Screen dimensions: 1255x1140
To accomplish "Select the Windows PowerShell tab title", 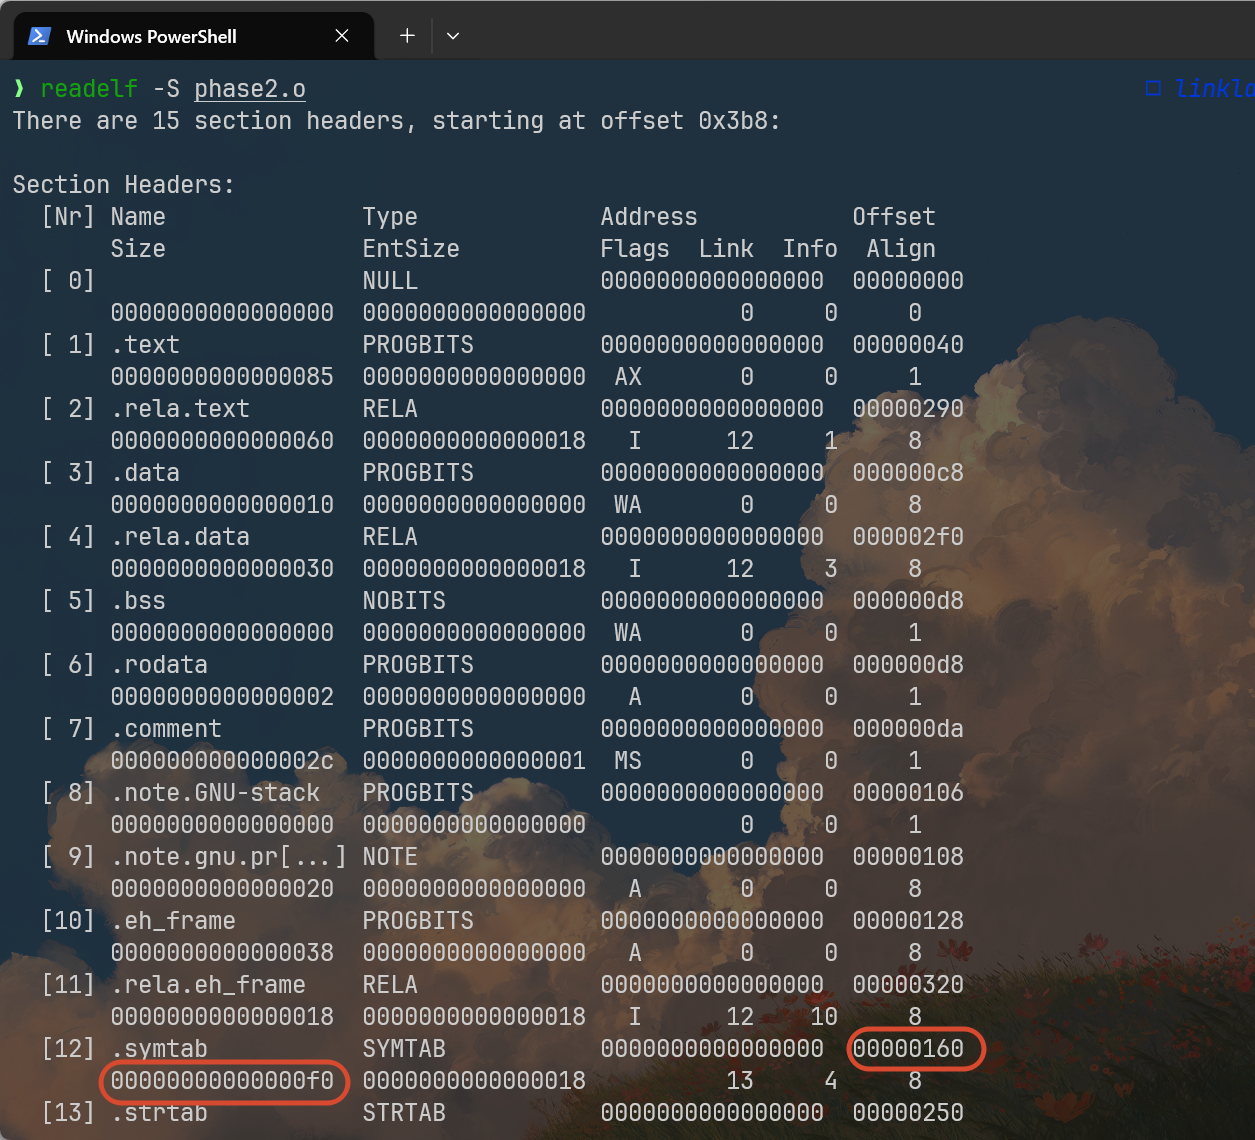I will click(151, 37).
